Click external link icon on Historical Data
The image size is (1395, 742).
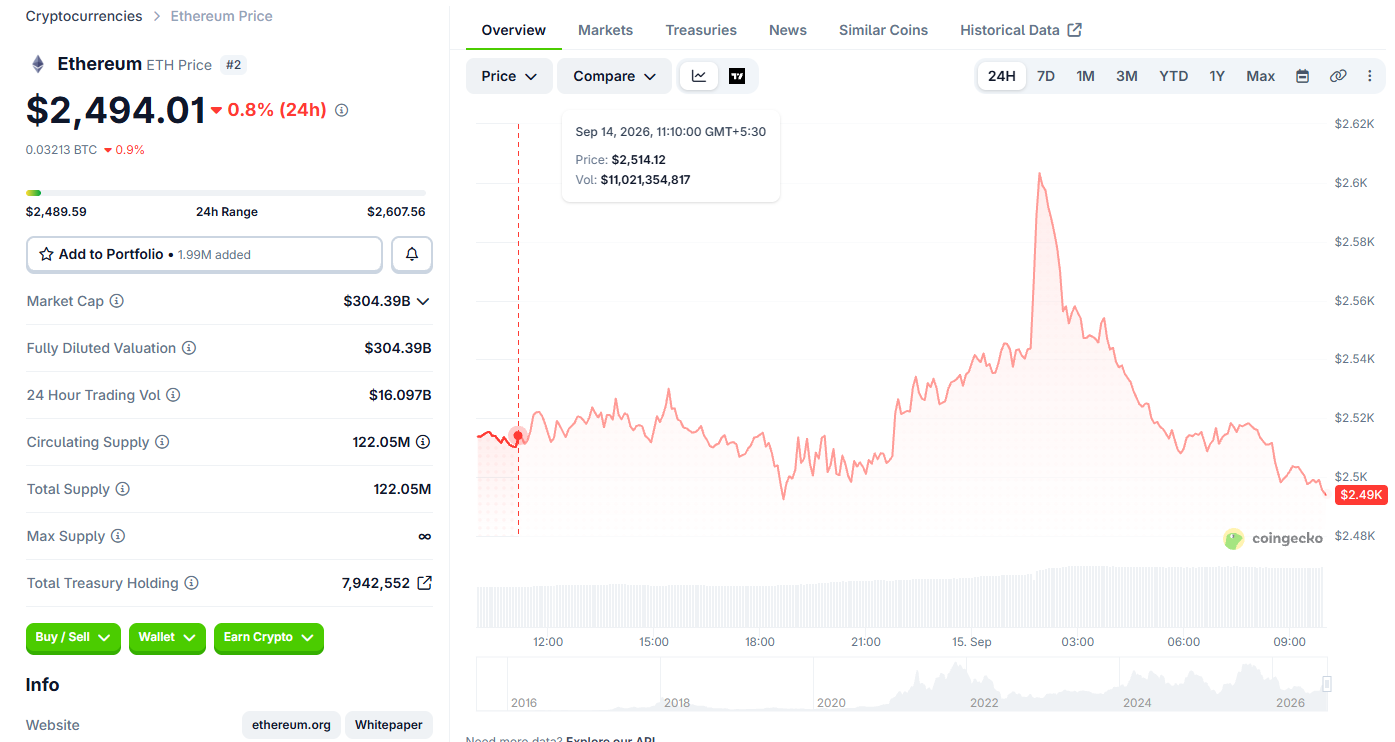[1075, 30]
